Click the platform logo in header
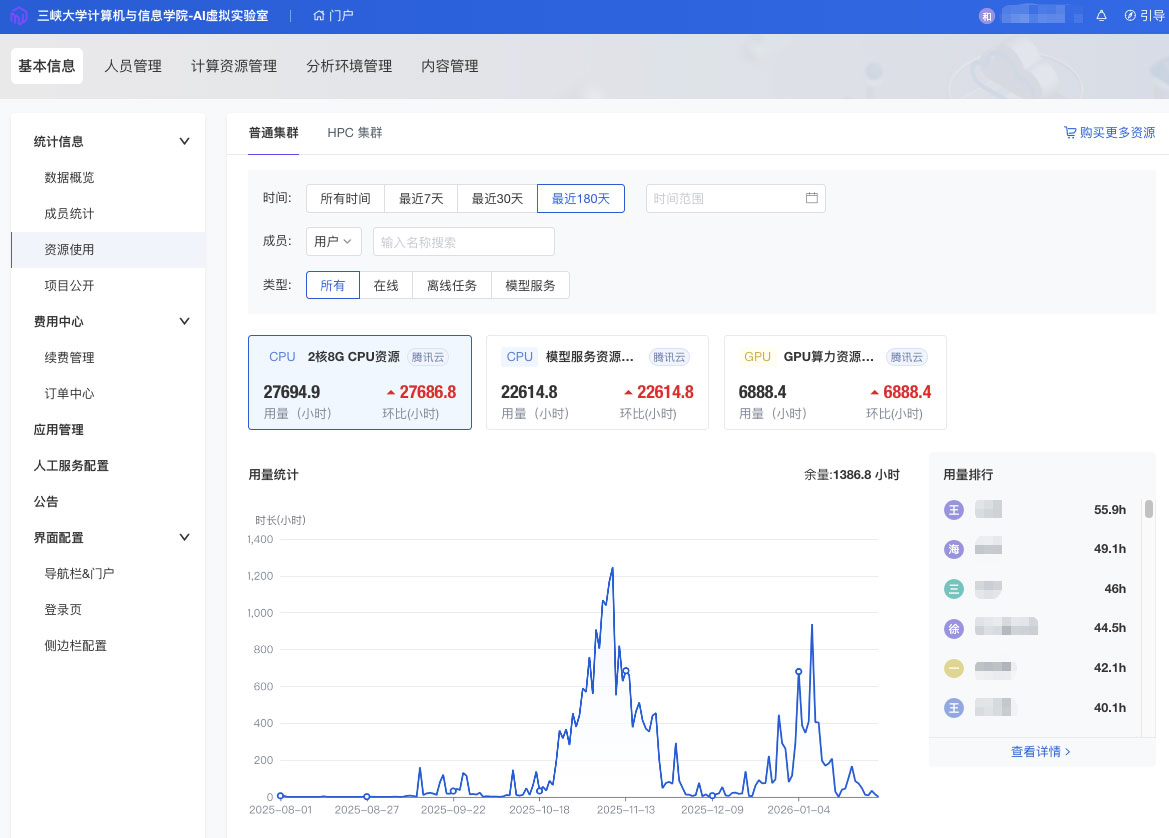The width and height of the screenshot is (1169, 838). point(18,16)
